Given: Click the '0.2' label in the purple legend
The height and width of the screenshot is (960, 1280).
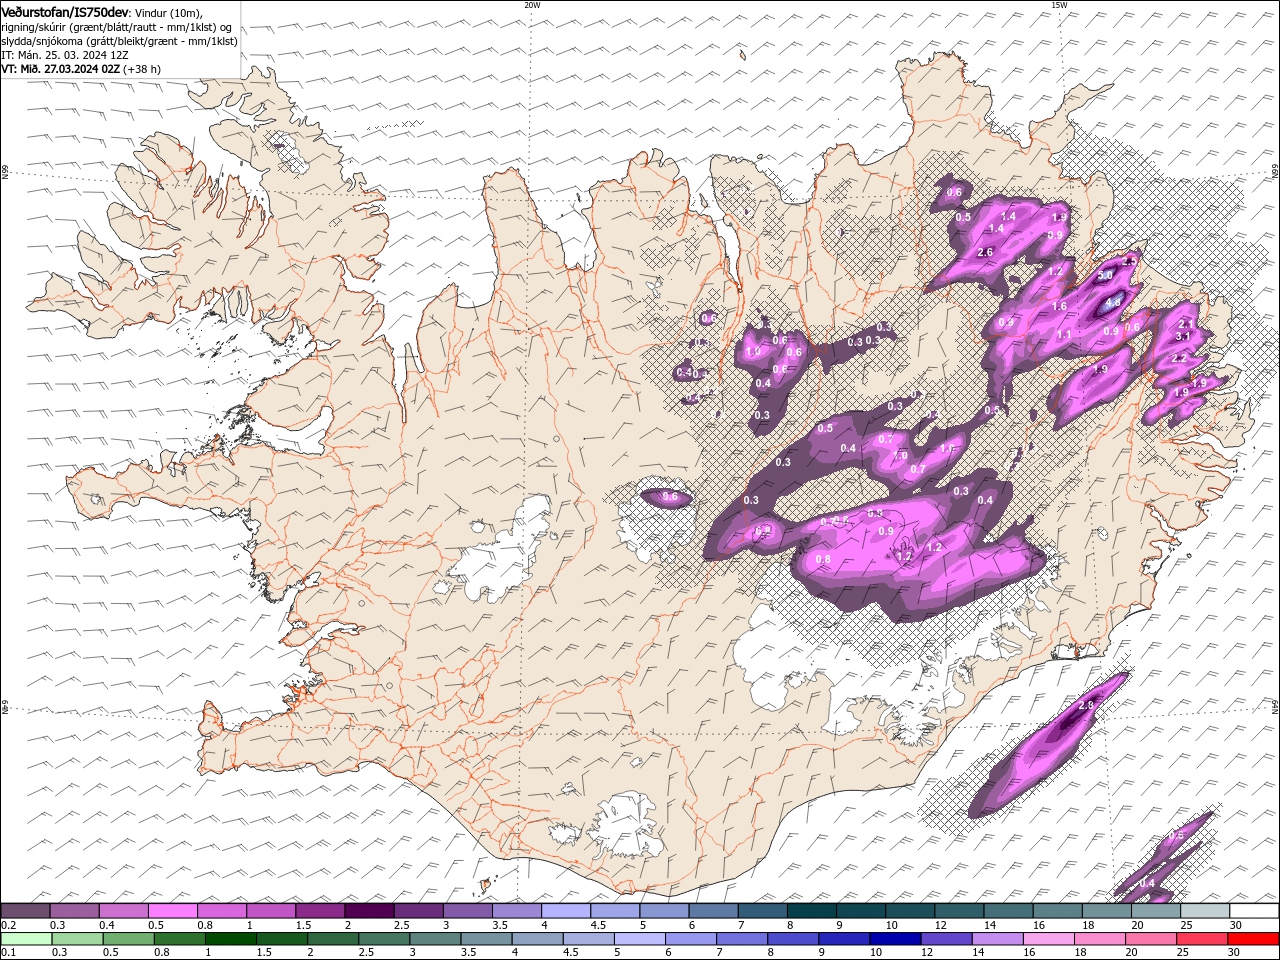Looking at the screenshot, I should point(8,925).
